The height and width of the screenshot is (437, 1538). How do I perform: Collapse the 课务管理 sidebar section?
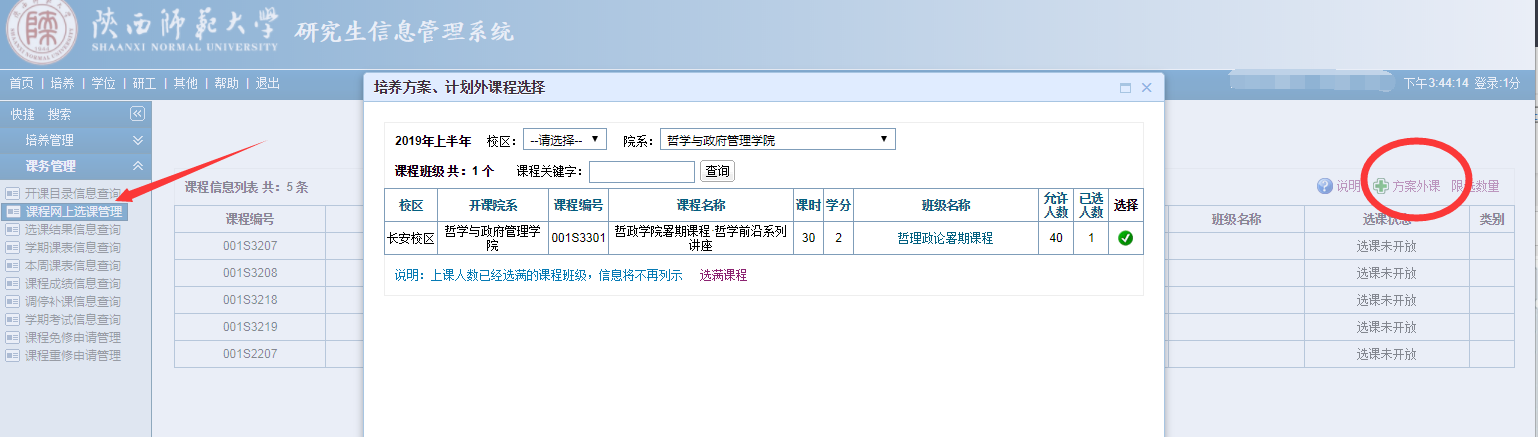tap(138, 166)
